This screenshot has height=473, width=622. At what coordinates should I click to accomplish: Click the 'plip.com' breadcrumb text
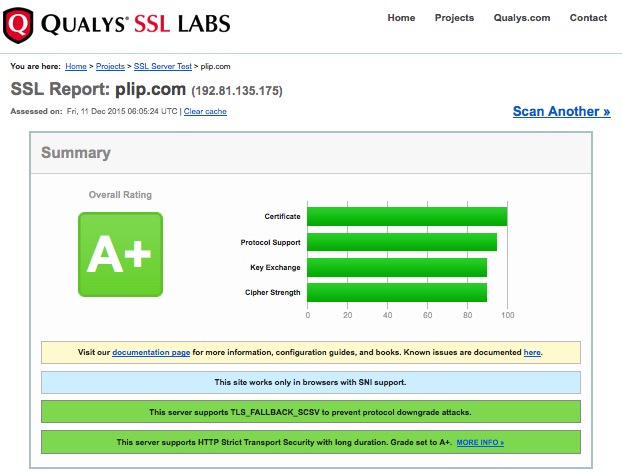click(x=215, y=66)
